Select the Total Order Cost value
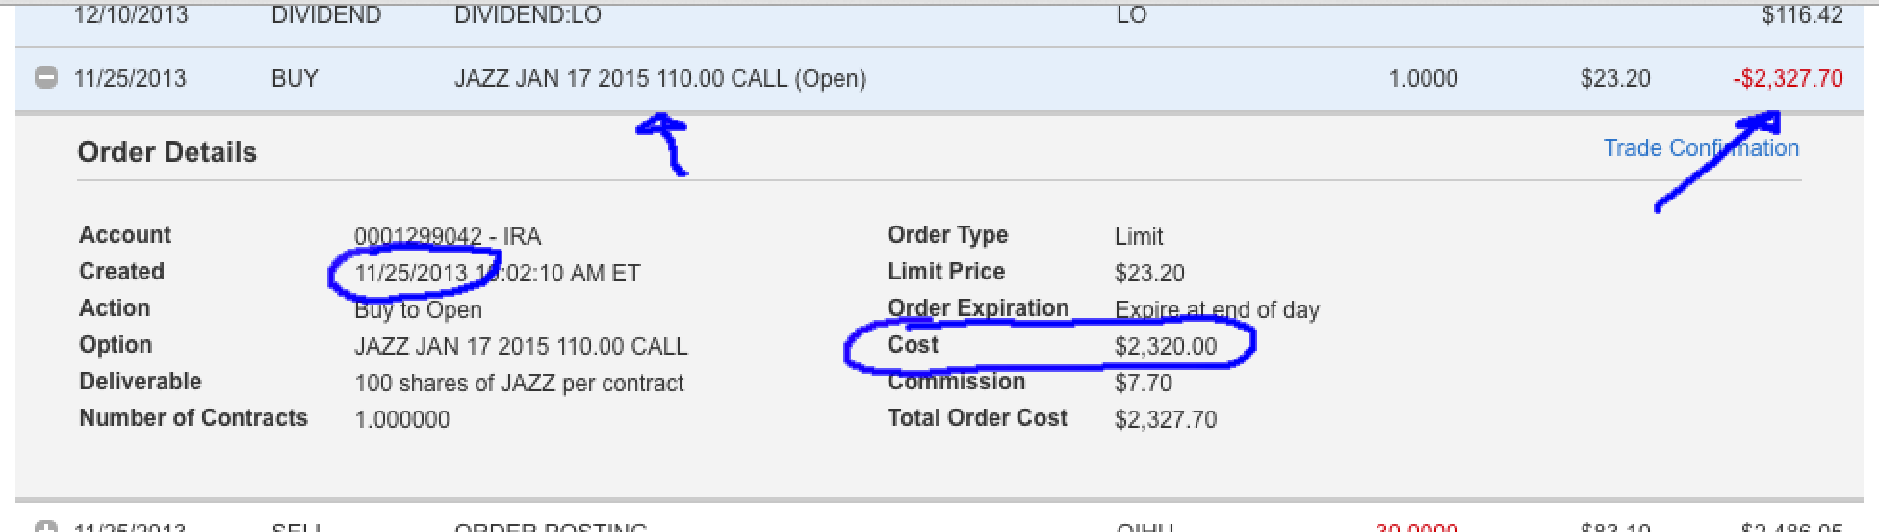This screenshot has width=1879, height=532. pyautogui.click(x=1166, y=419)
